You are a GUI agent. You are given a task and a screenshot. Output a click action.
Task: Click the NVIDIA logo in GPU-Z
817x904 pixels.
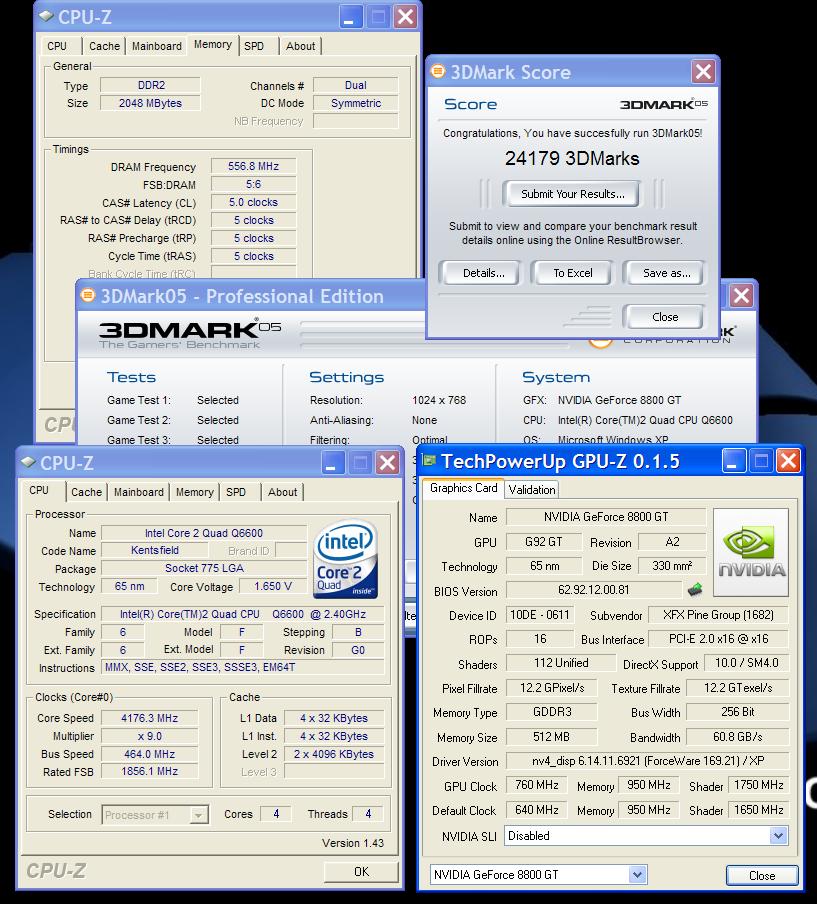[x=751, y=552]
